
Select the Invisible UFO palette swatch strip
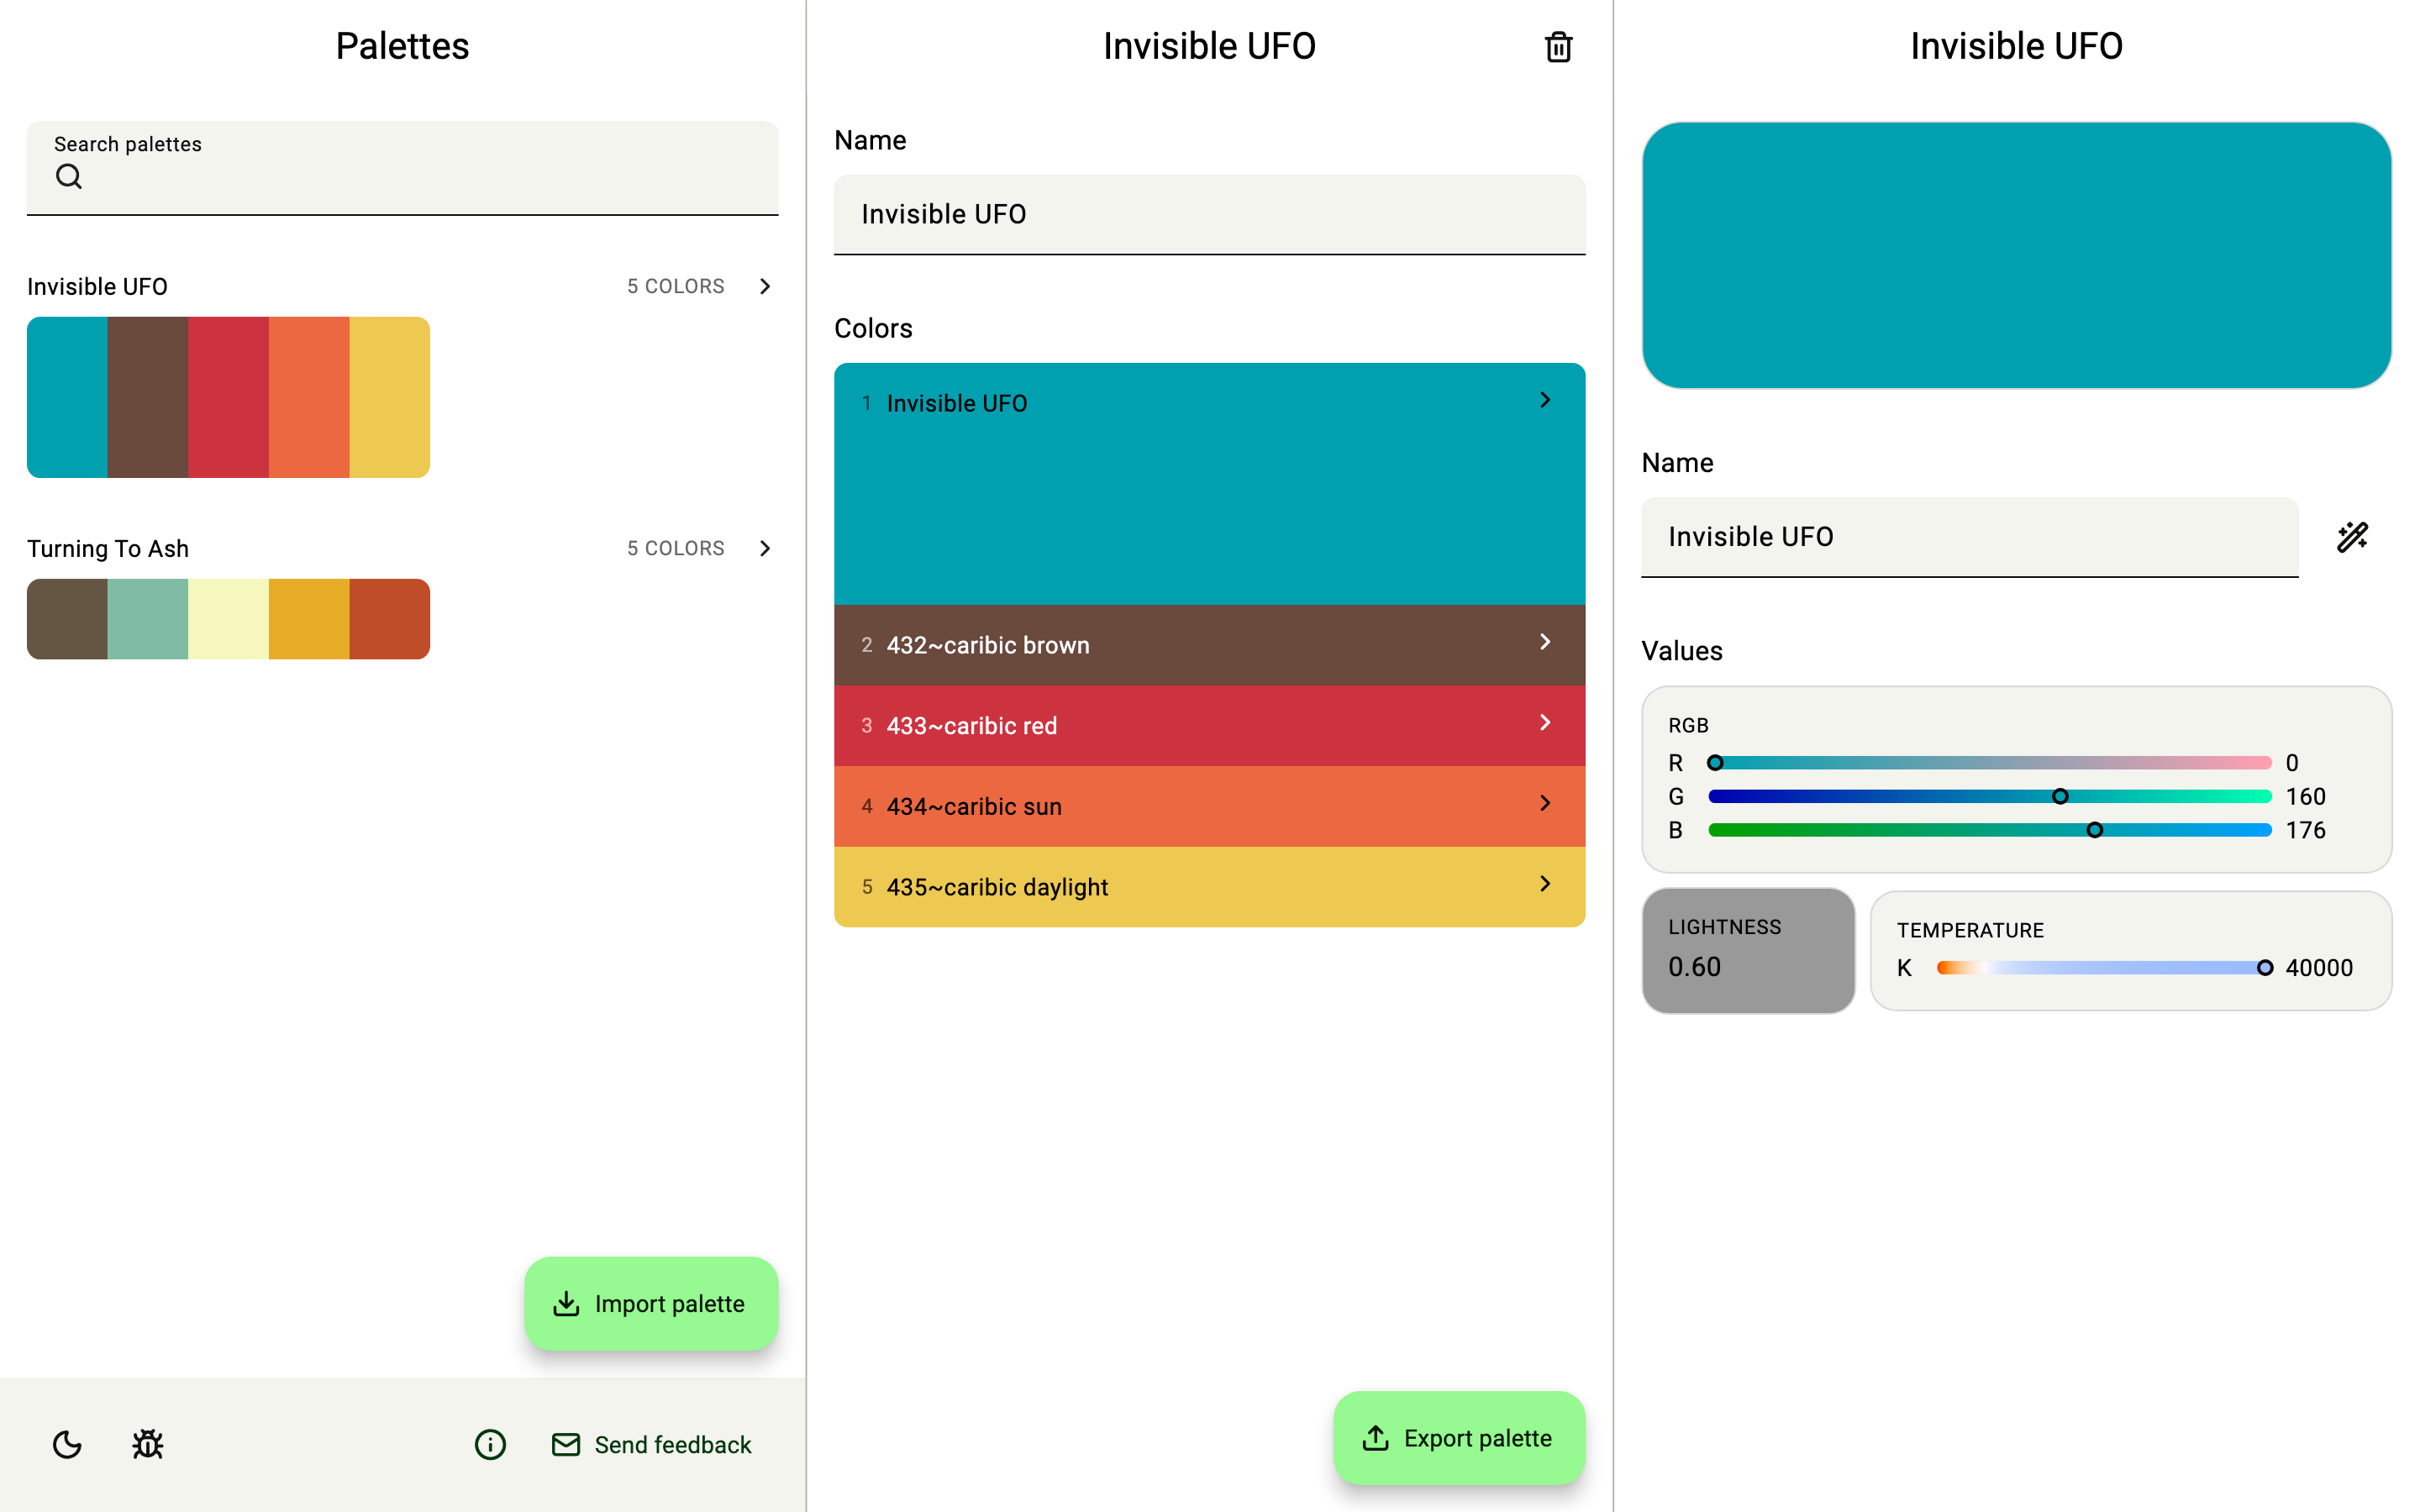coord(228,397)
